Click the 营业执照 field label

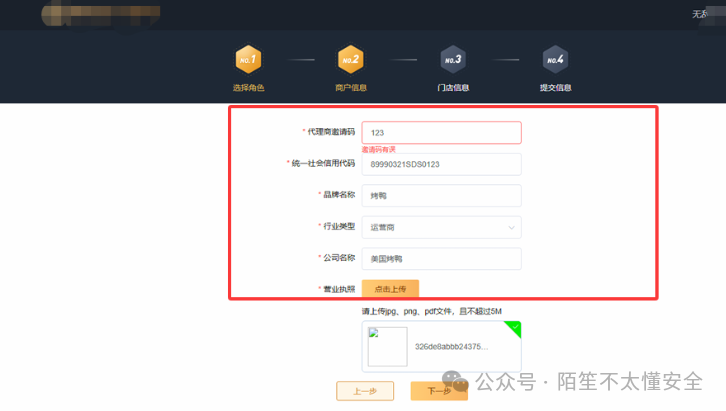(338, 289)
